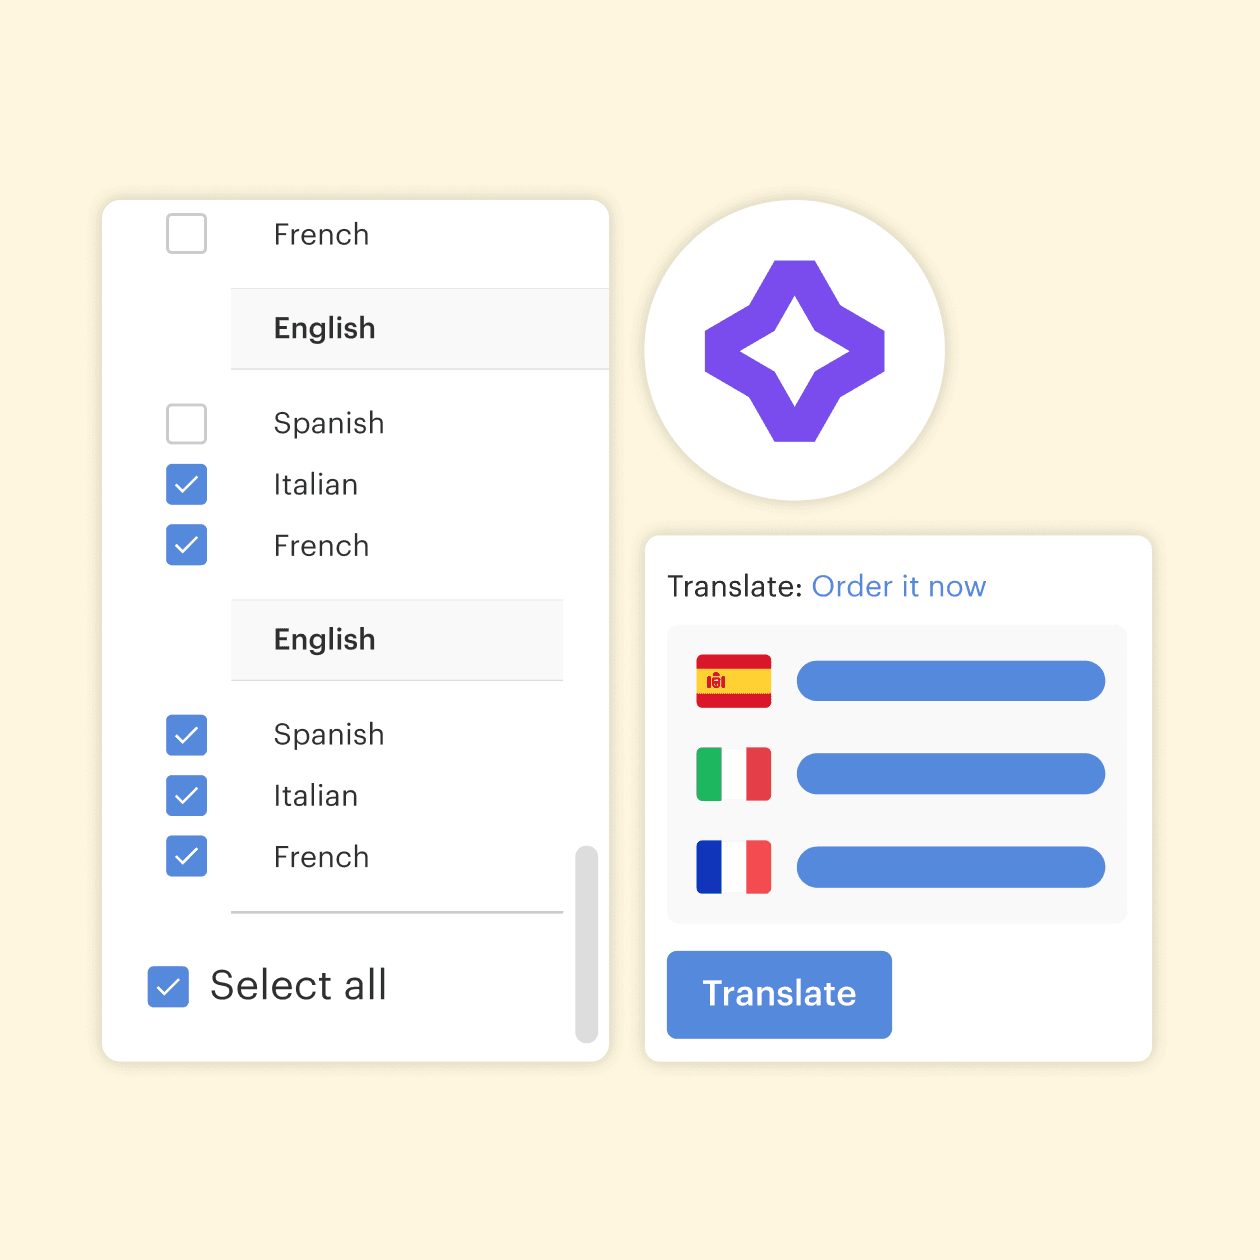
Task: Uncheck French in the first English group
Action: [186, 545]
